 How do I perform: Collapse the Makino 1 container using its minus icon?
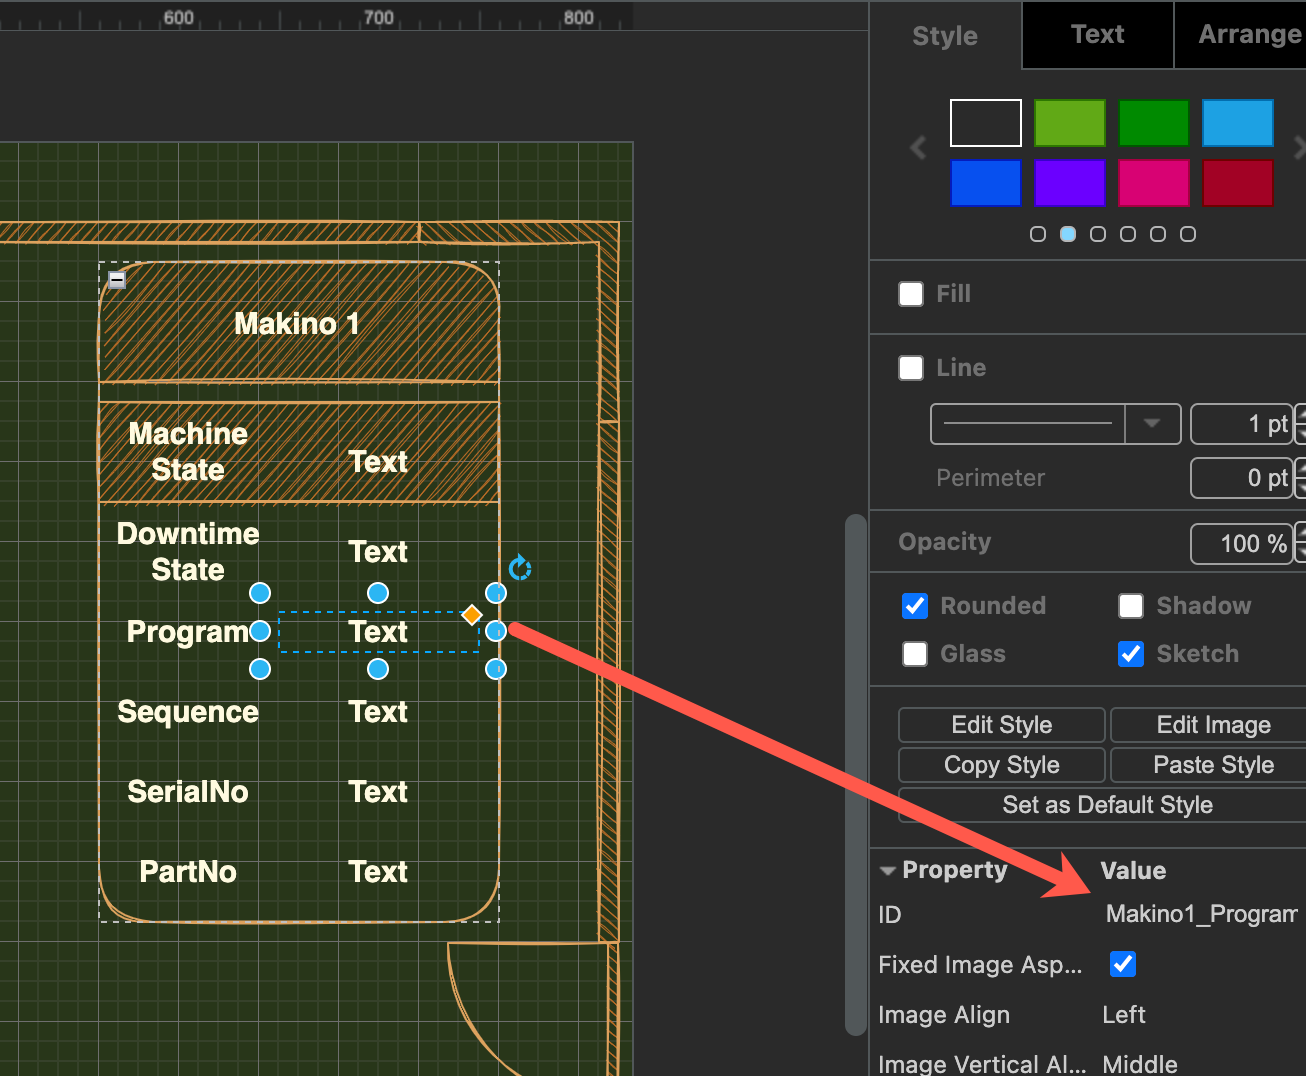pyautogui.click(x=117, y=280)
